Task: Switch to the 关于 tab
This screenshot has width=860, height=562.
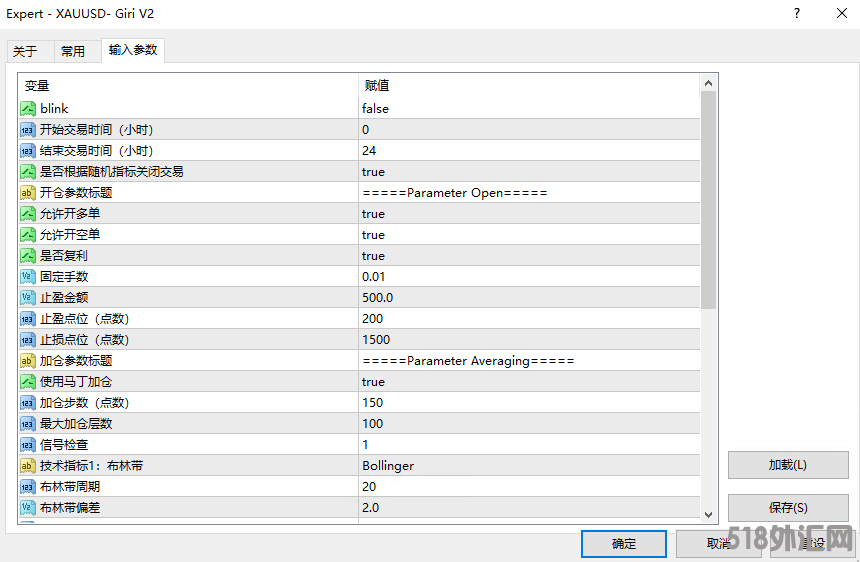Action: point(25,51)
